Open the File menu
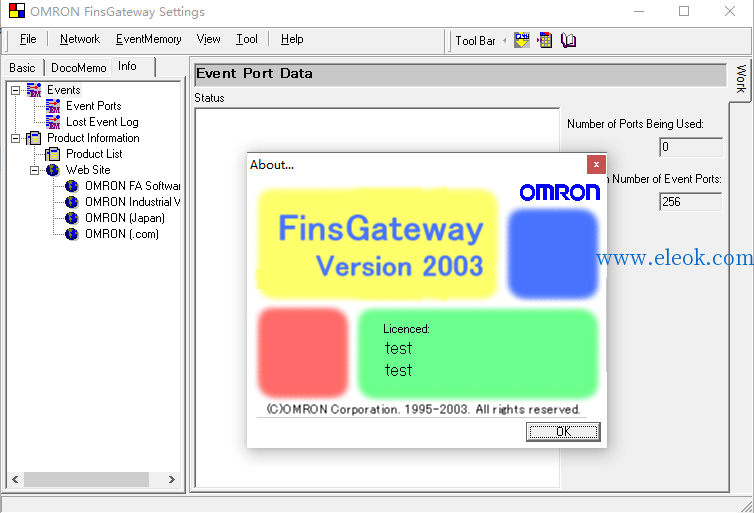Image resolution: width=754 pixels, height=513 pixels. [x=28, y=39]
